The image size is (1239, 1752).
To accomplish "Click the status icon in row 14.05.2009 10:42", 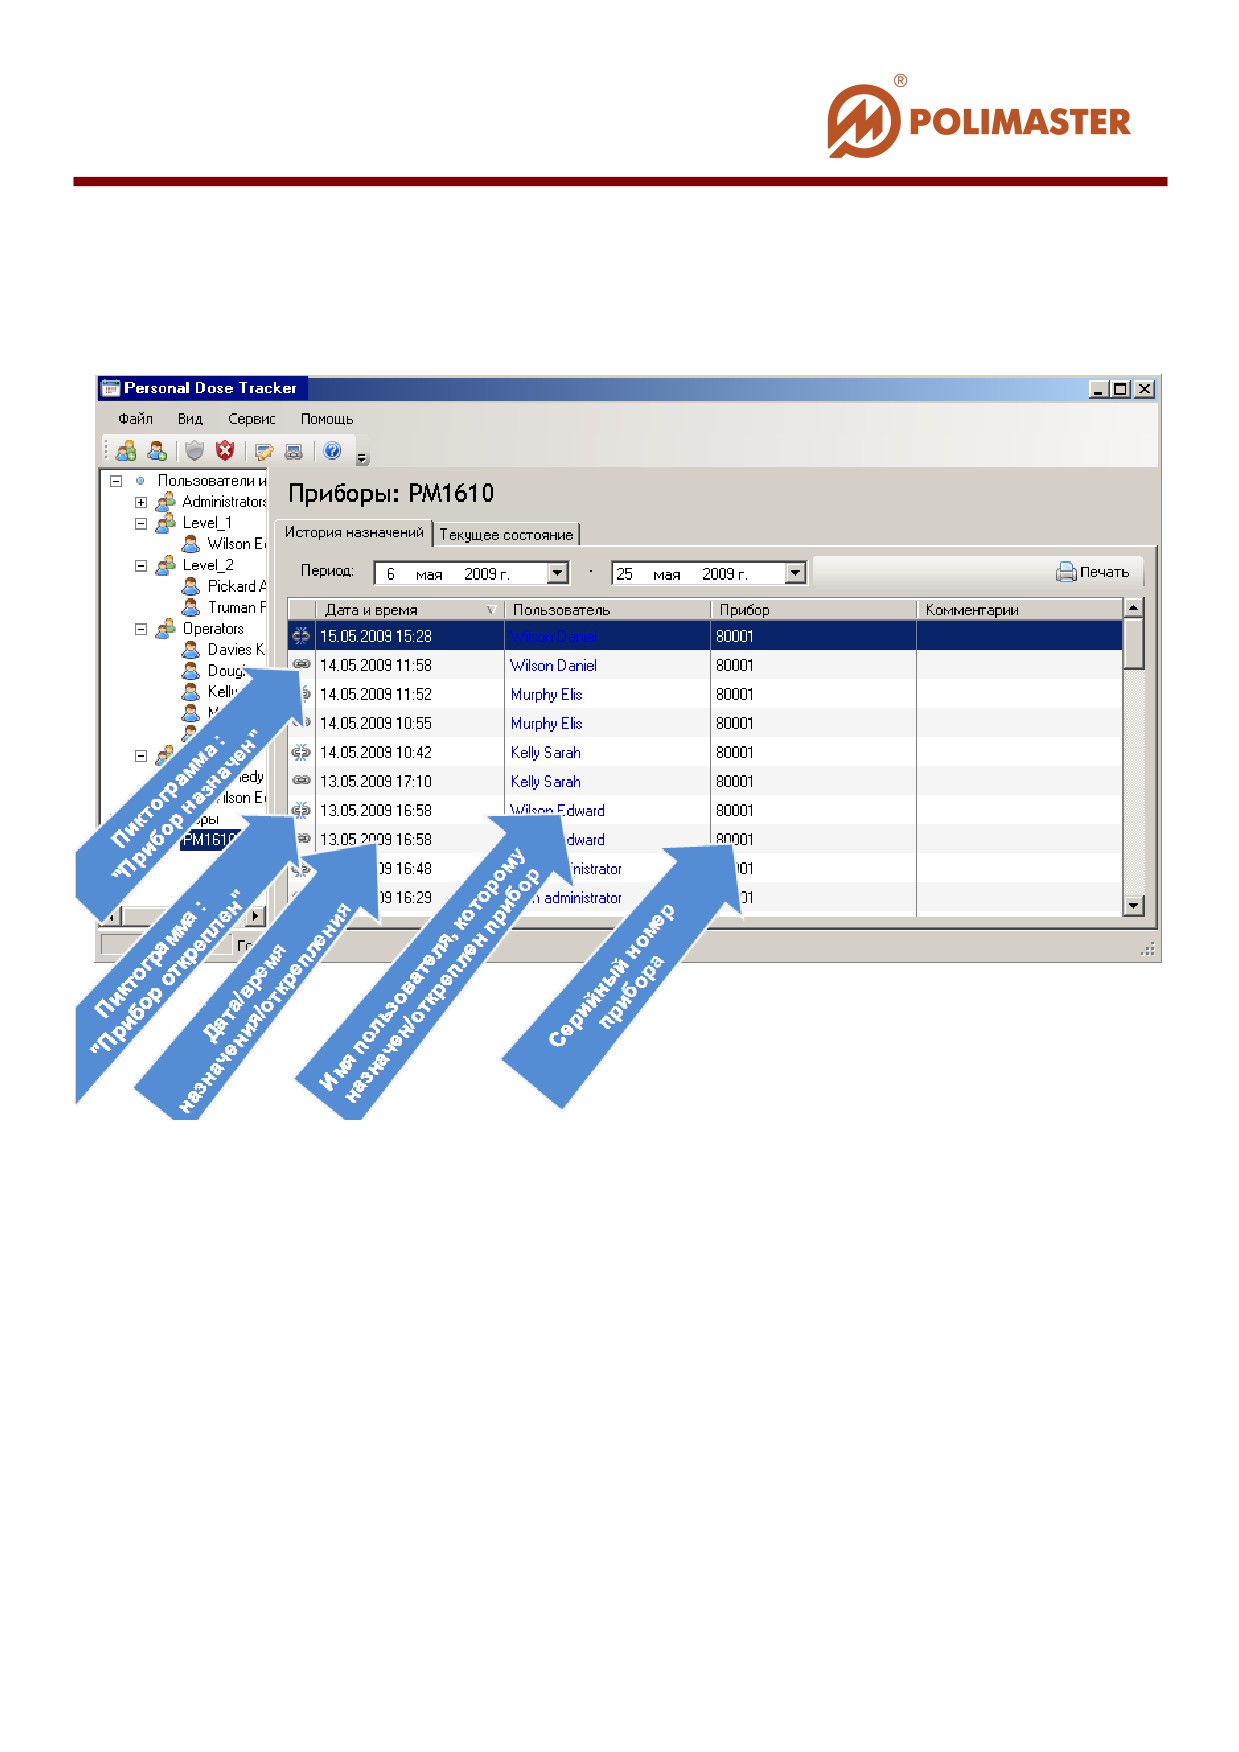I will pos(301,752).
